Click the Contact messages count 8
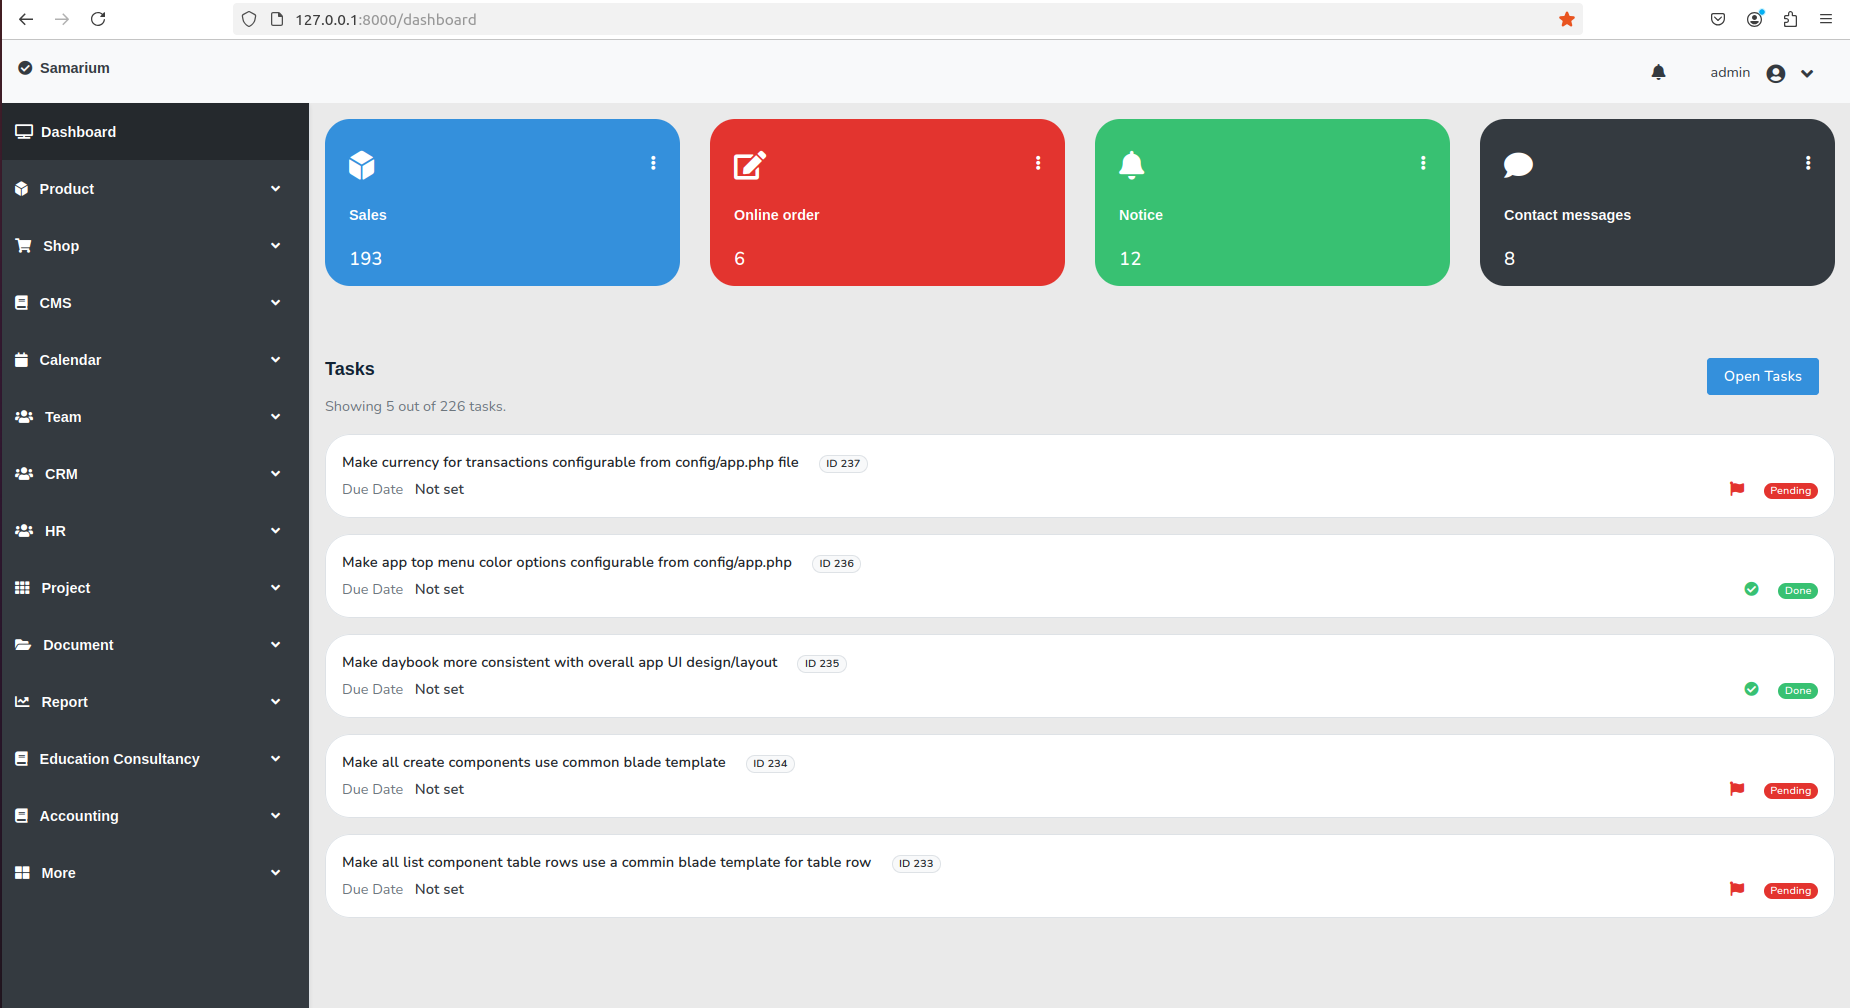 click(1509, 258)
